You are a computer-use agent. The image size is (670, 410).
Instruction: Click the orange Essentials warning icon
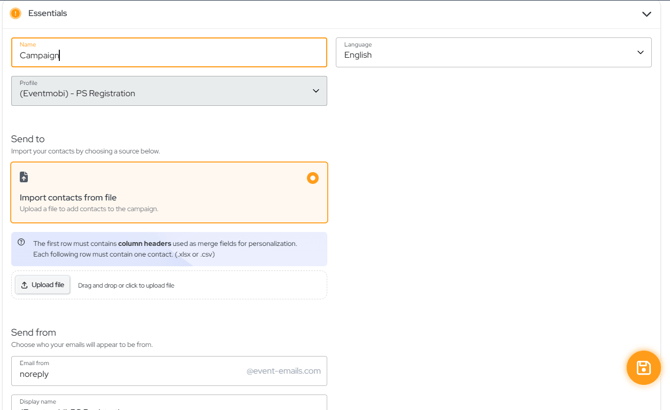tap(15, 13)
